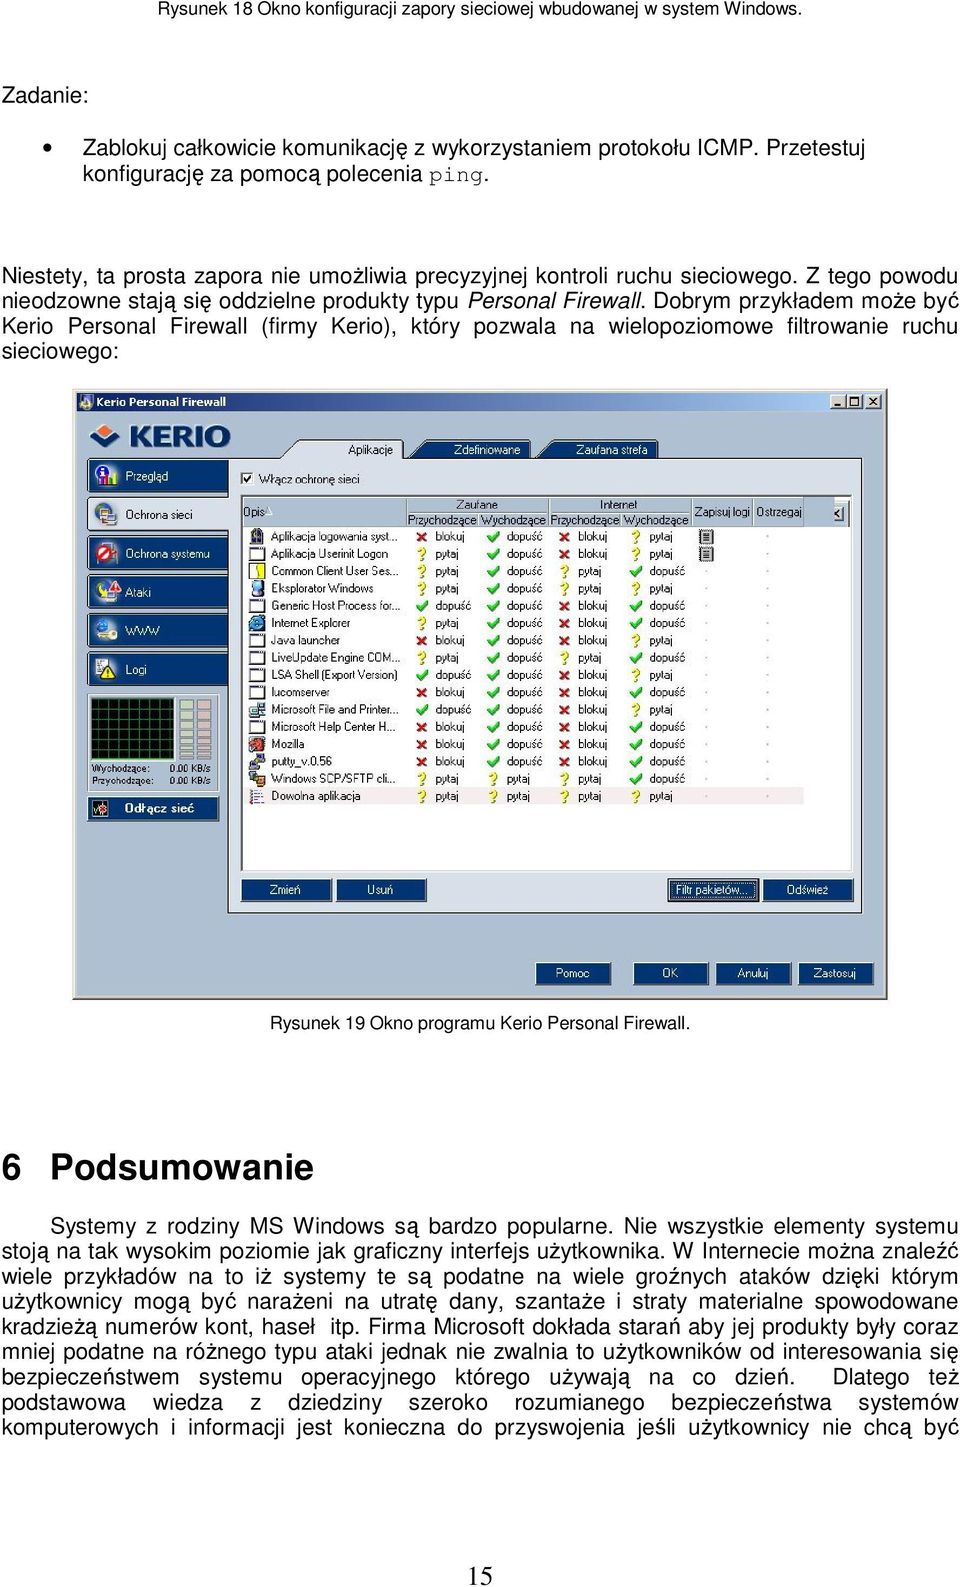
Task: Click 'blokuj' in Internet Explorer Internet Przychodzące
Action: [592, 623]
